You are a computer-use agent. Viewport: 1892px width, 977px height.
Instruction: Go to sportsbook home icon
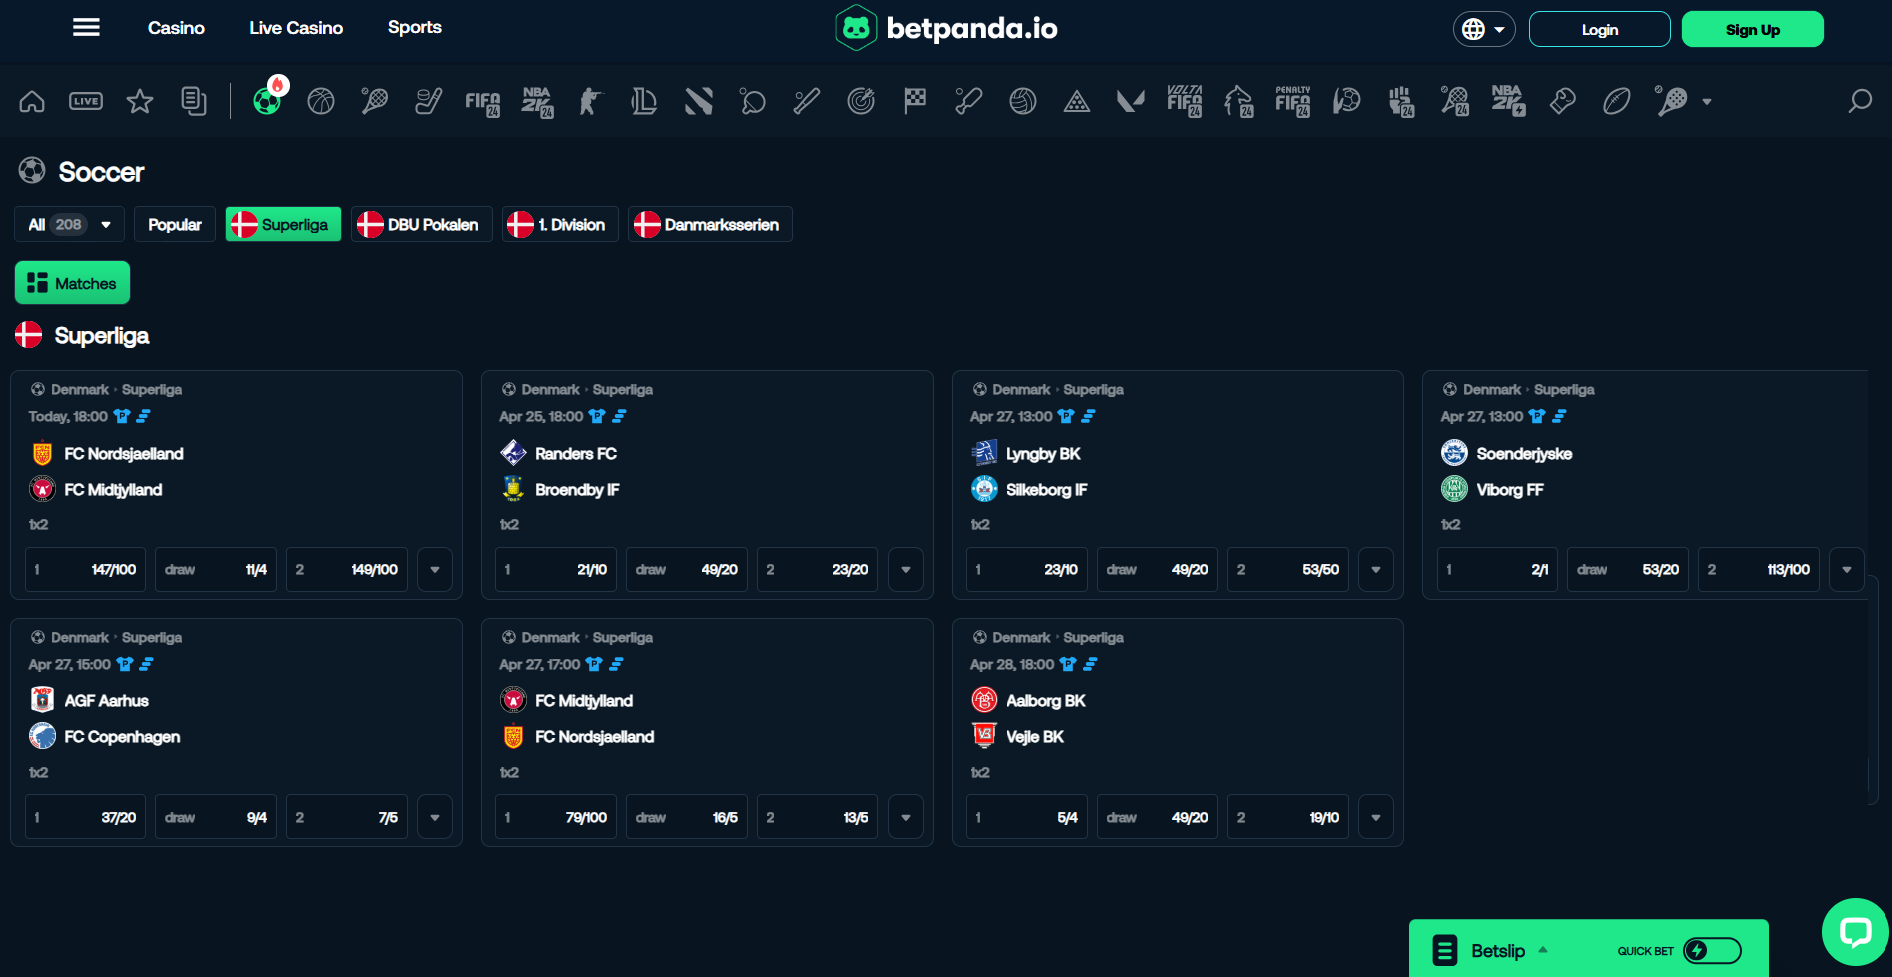pyautogui.click(x=32, y=101)
